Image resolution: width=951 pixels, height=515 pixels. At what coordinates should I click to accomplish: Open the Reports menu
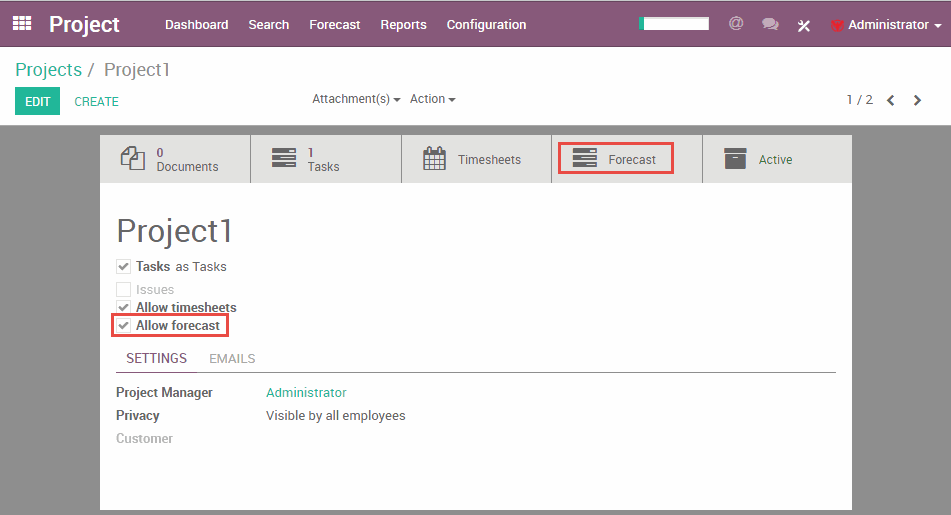coord(403,25)
